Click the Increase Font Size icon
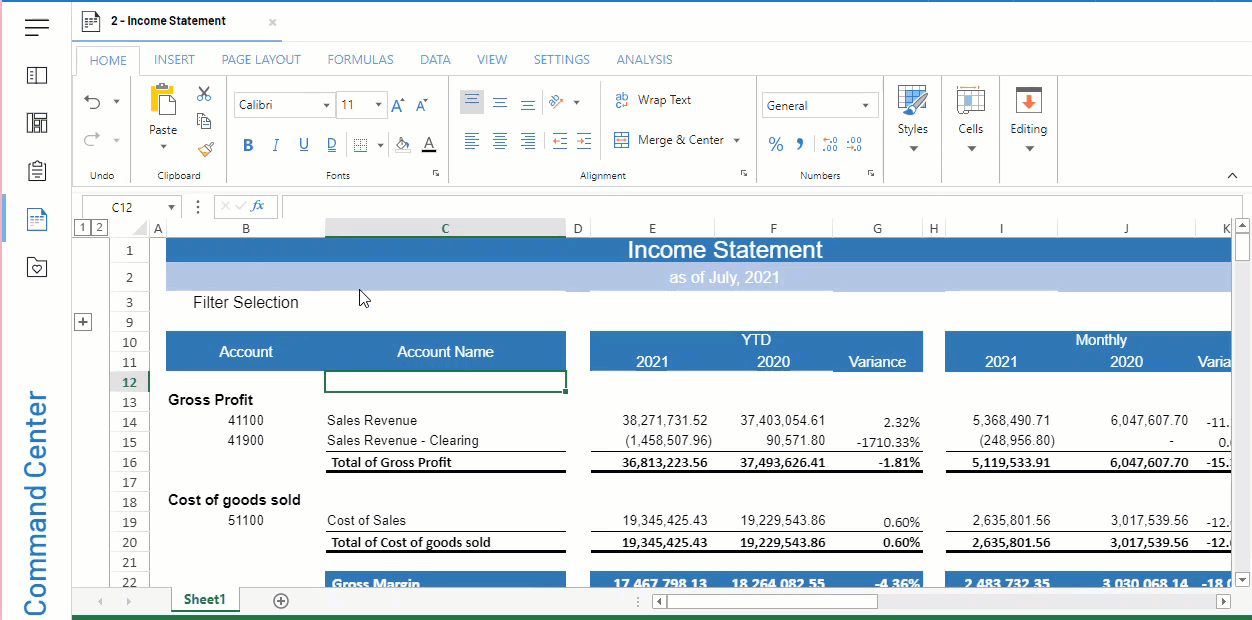 [x=398, y=105]
